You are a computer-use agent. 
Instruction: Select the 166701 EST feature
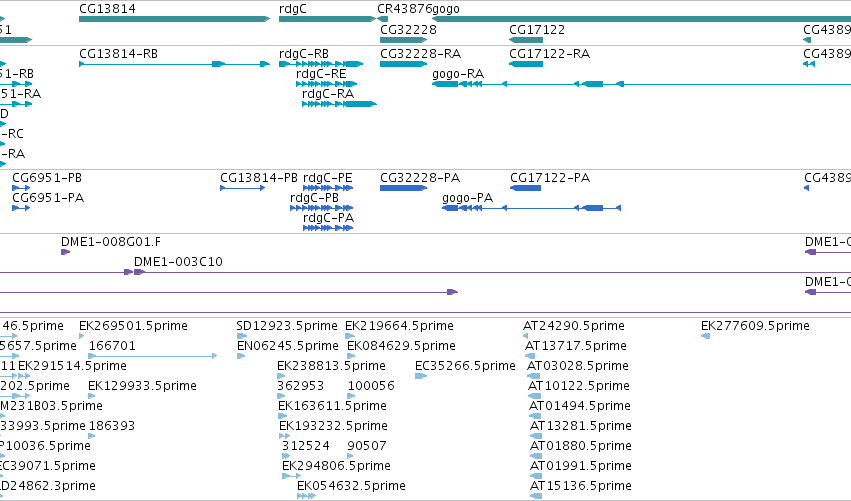(153, 356)
